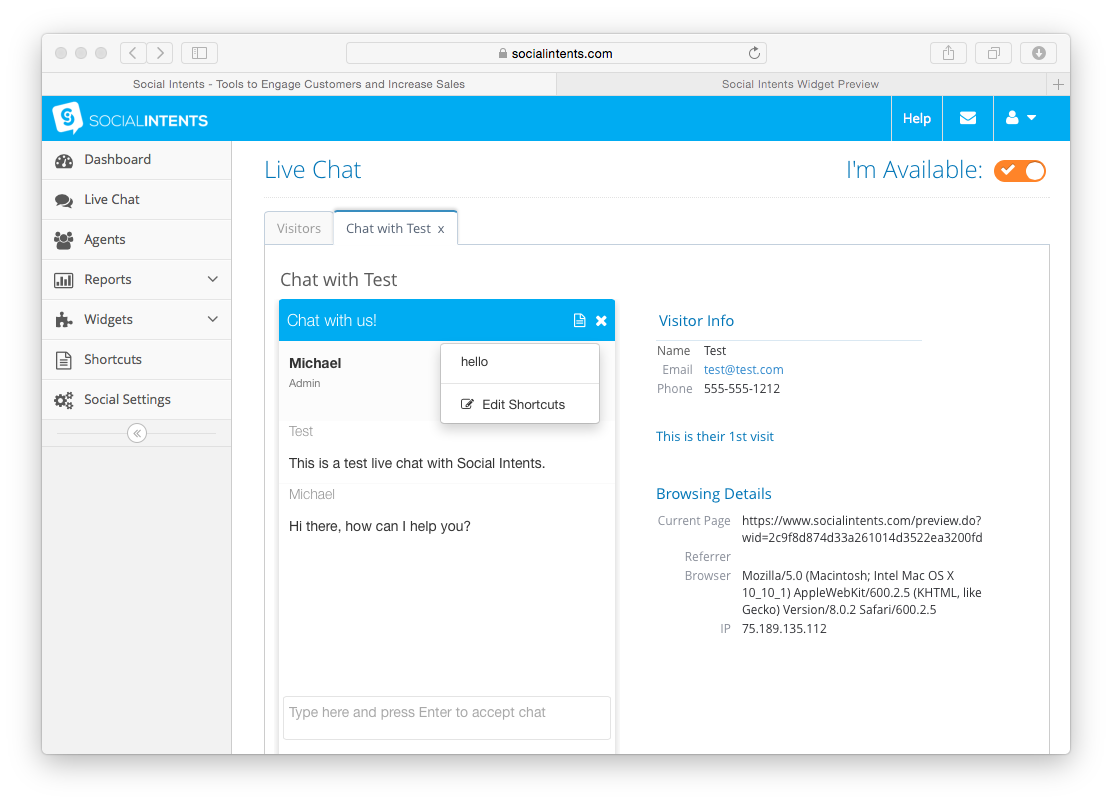Open the Dashboard sidebar item
Screen dimensions: 1112x804
[136, 160]
